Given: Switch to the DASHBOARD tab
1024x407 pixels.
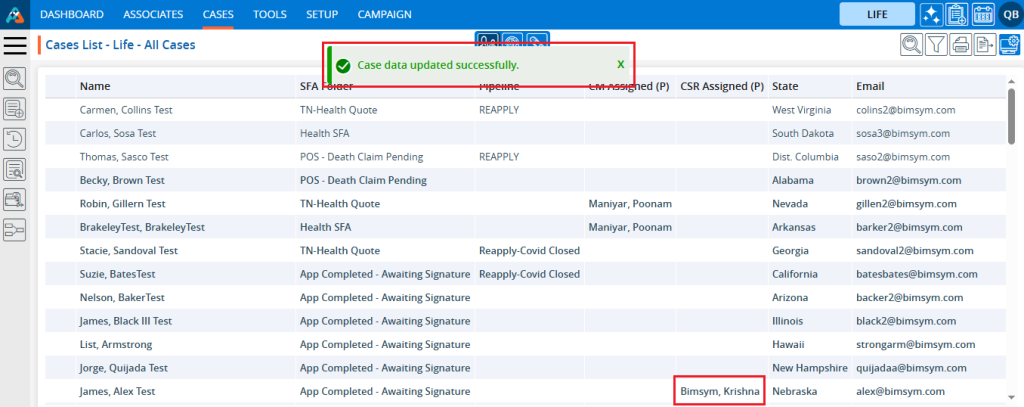Looking at the screenshot, I should 71,14.
